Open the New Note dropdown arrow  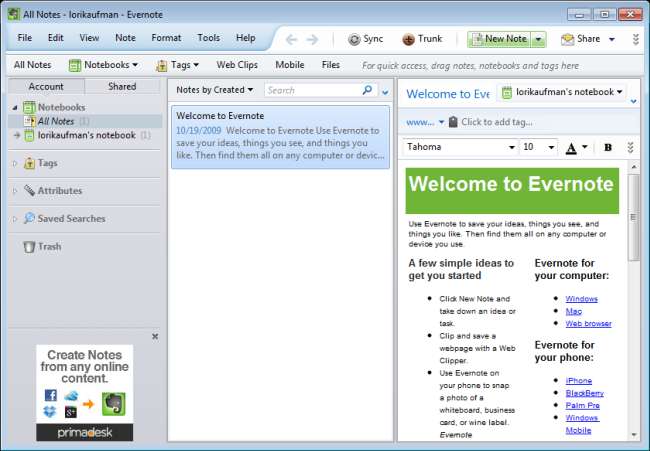538,39
